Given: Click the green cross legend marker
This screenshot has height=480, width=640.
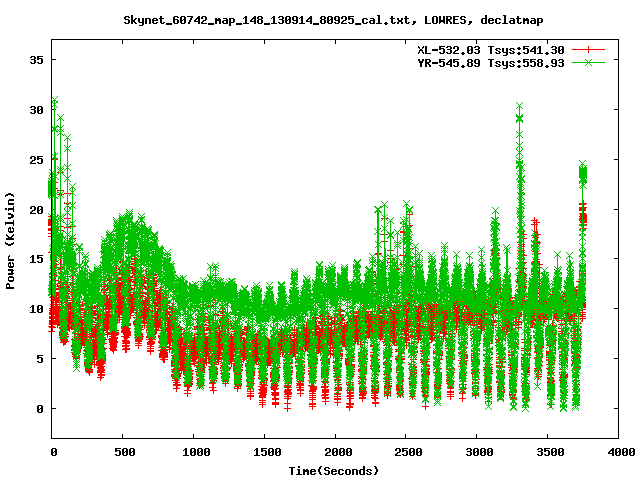Looking at the screenshot, I should click(x=588, y=62).
